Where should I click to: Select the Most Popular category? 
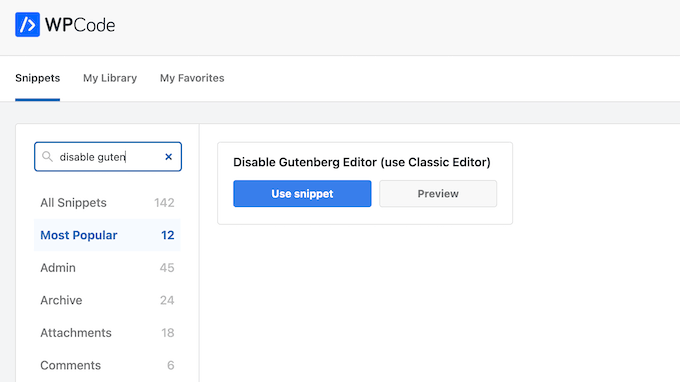point(107,235)
